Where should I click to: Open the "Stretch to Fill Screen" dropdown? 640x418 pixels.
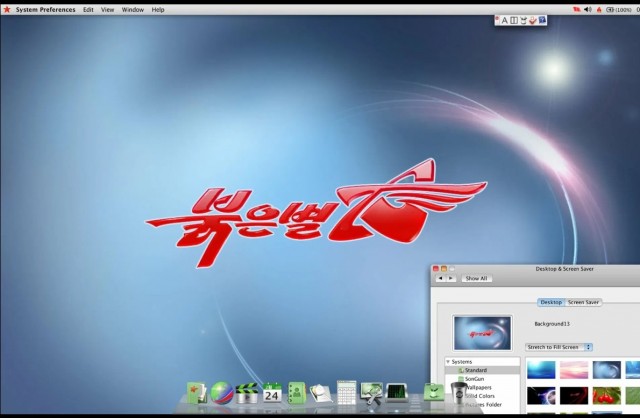pyautogui.click(x=559, y=347)
